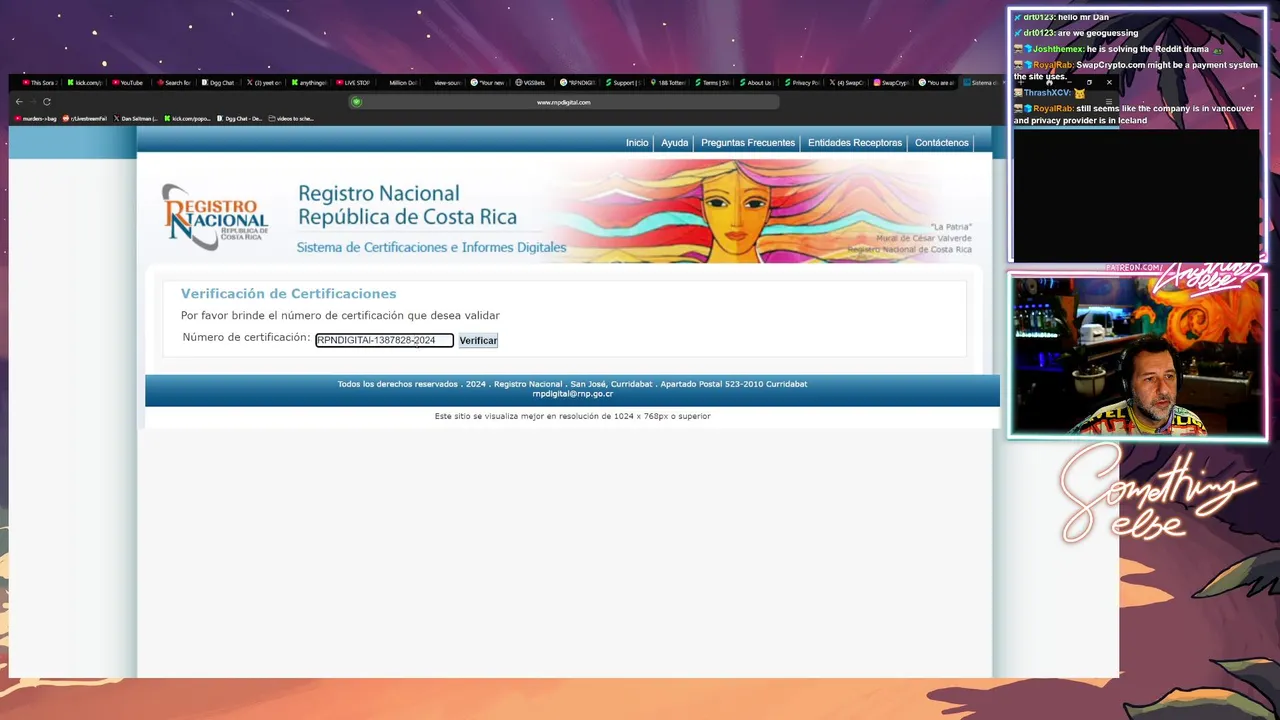Click the green shield icon in address bar
This screenshot has width=1280, height=720.
(356, 102)
